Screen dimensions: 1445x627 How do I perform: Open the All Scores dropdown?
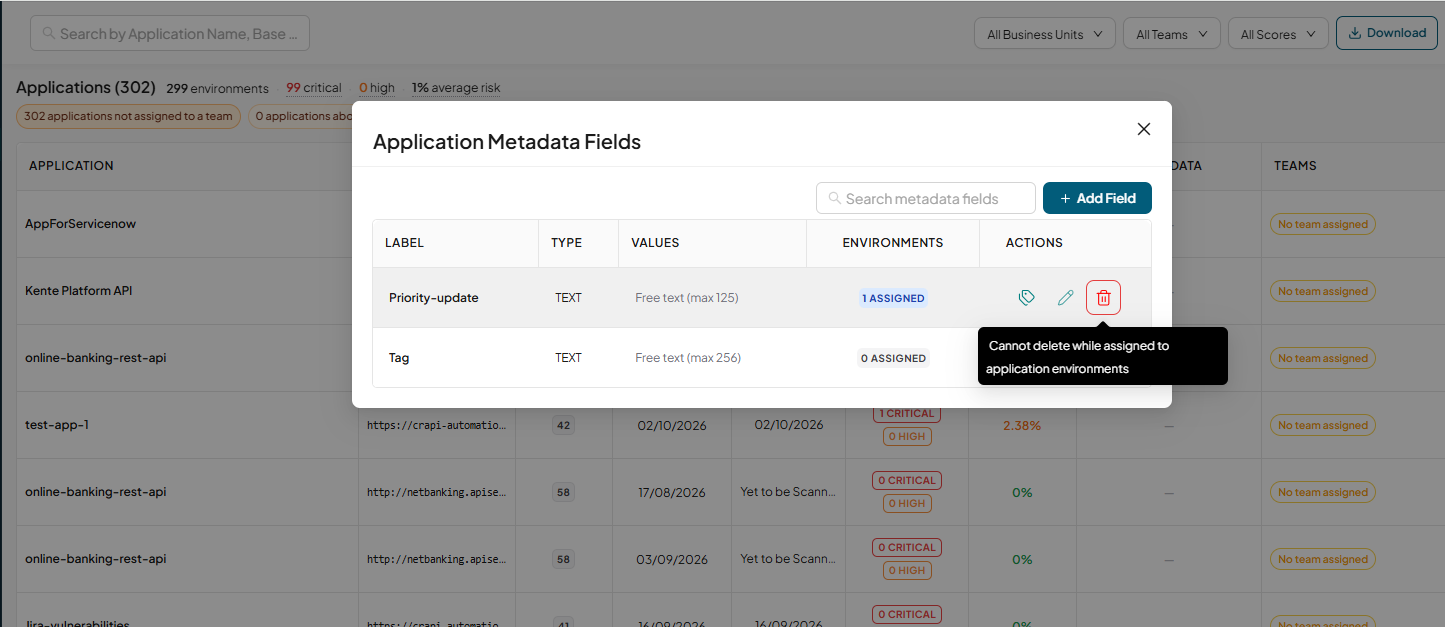(x=1278, y=34)
